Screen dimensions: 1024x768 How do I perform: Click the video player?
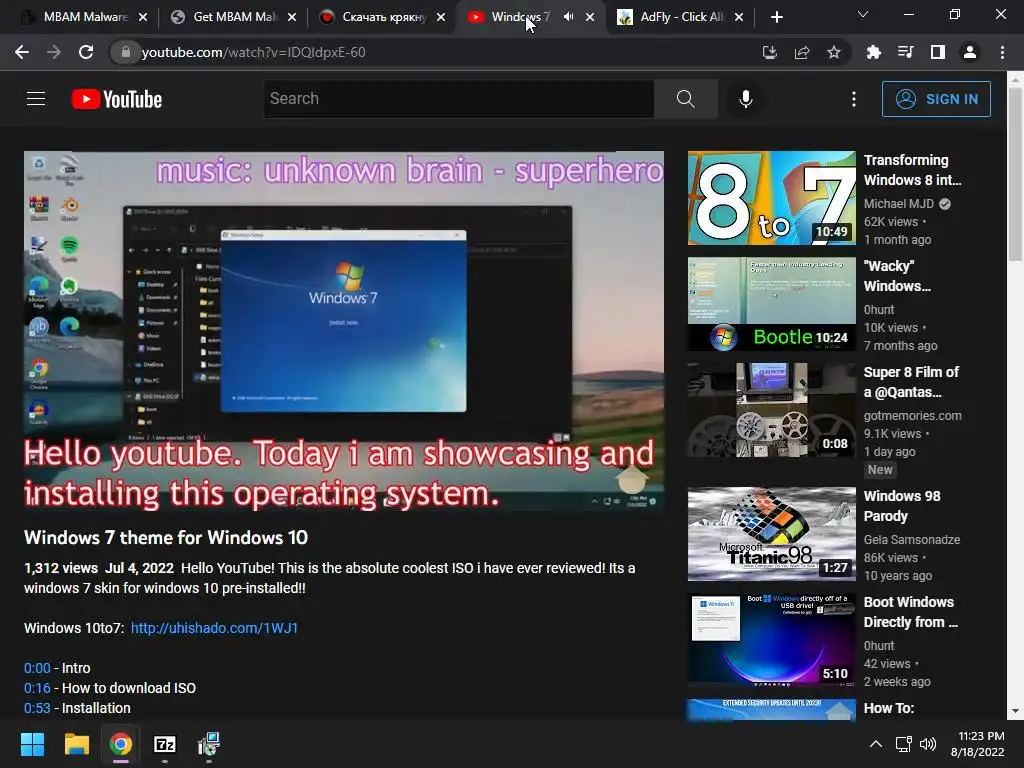[x=344, y=331]
